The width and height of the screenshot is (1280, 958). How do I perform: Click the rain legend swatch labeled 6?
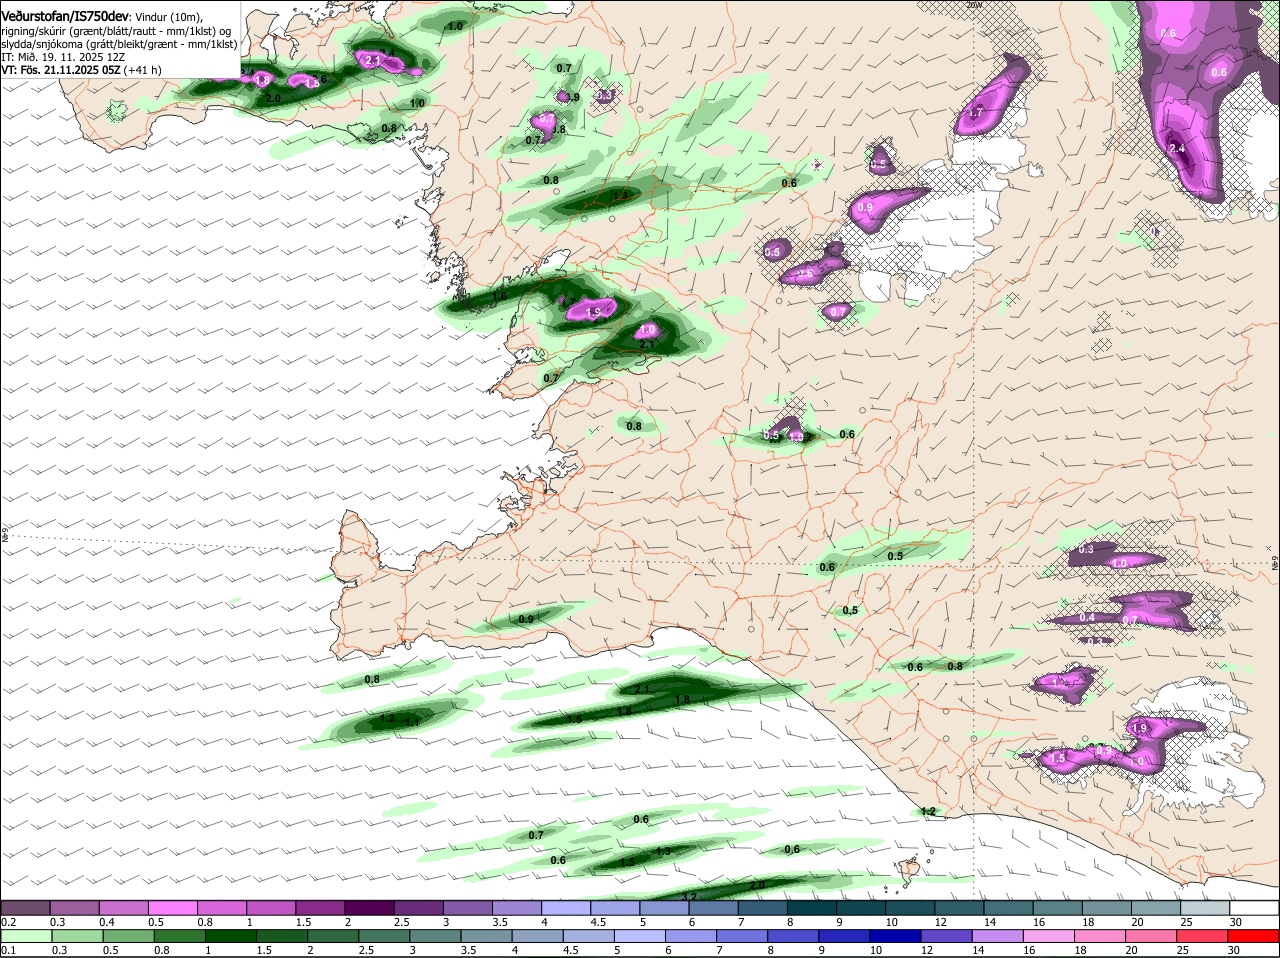[693, 936]
